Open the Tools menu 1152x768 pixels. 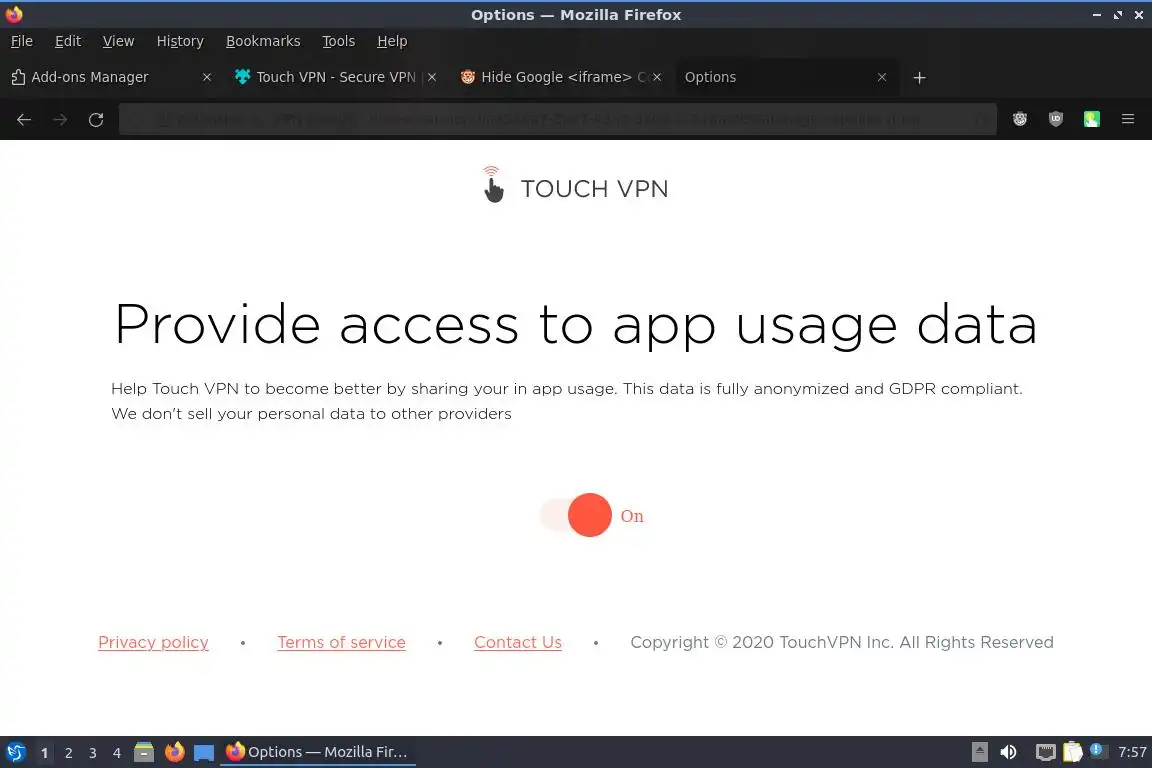click(339, 41)
